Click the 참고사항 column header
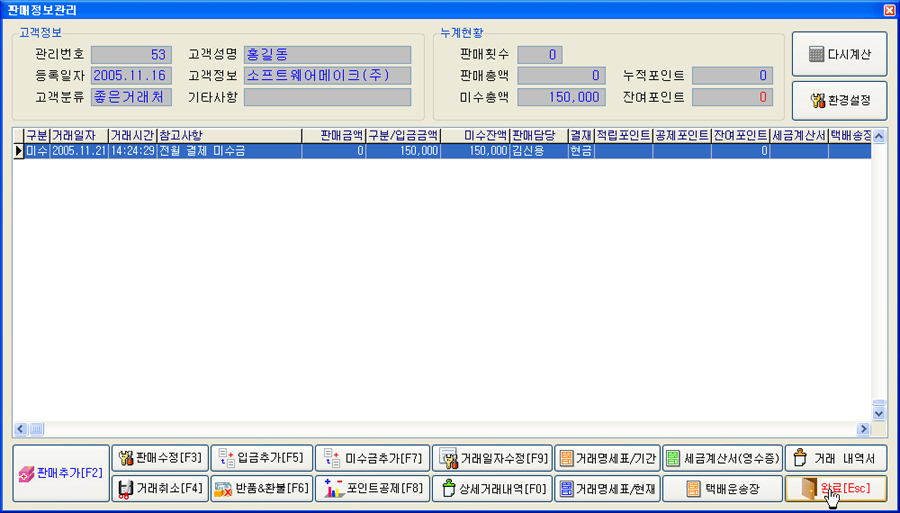Viewport: 900px width, 513px height. point(229,136)
